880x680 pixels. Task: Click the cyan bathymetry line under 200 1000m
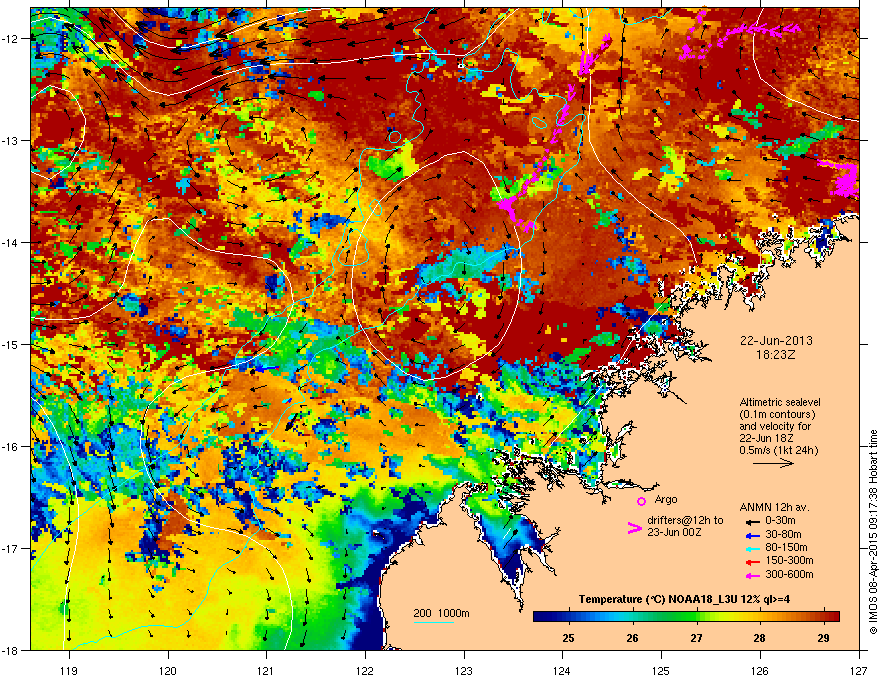click(434, 622)
